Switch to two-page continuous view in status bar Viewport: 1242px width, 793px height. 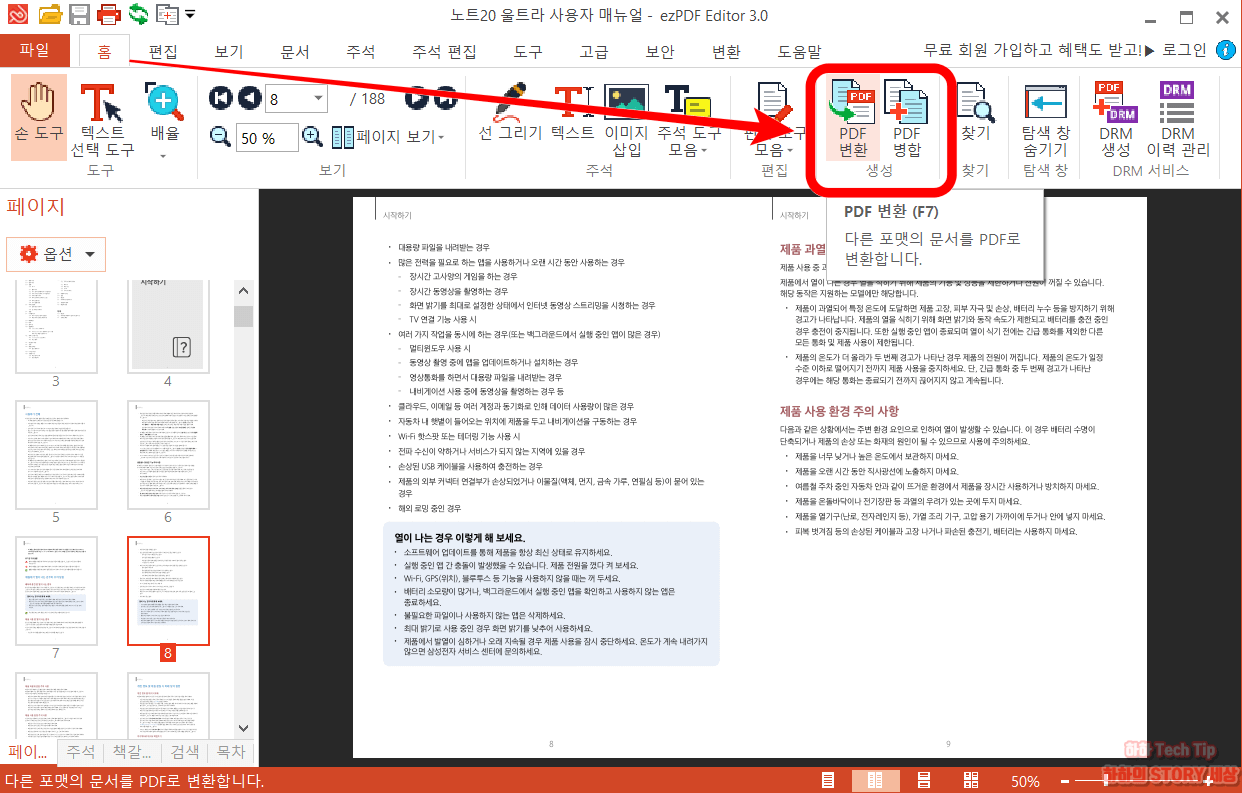pos(971,780)
